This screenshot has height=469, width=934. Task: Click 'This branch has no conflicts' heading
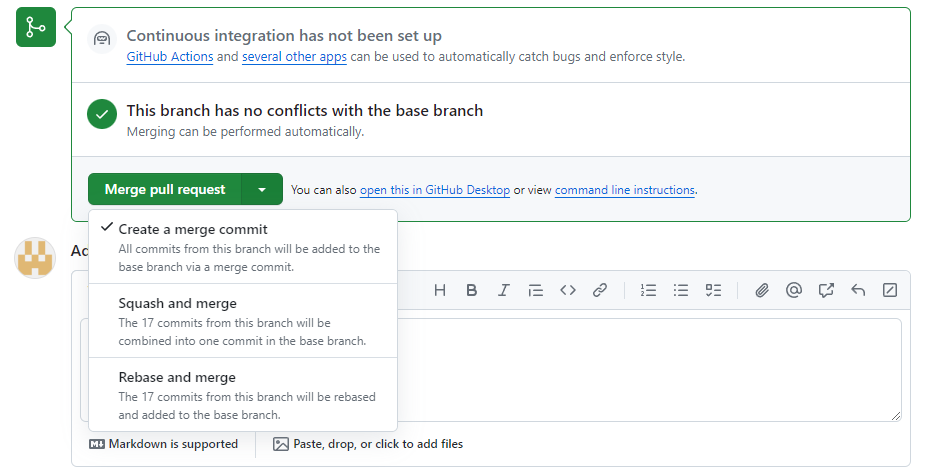click(x=304, y=111)
